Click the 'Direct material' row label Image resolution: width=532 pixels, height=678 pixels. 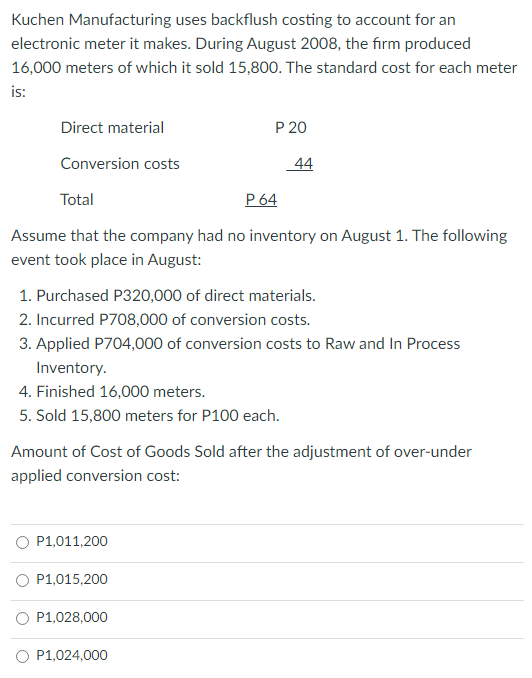pos(112,128)
